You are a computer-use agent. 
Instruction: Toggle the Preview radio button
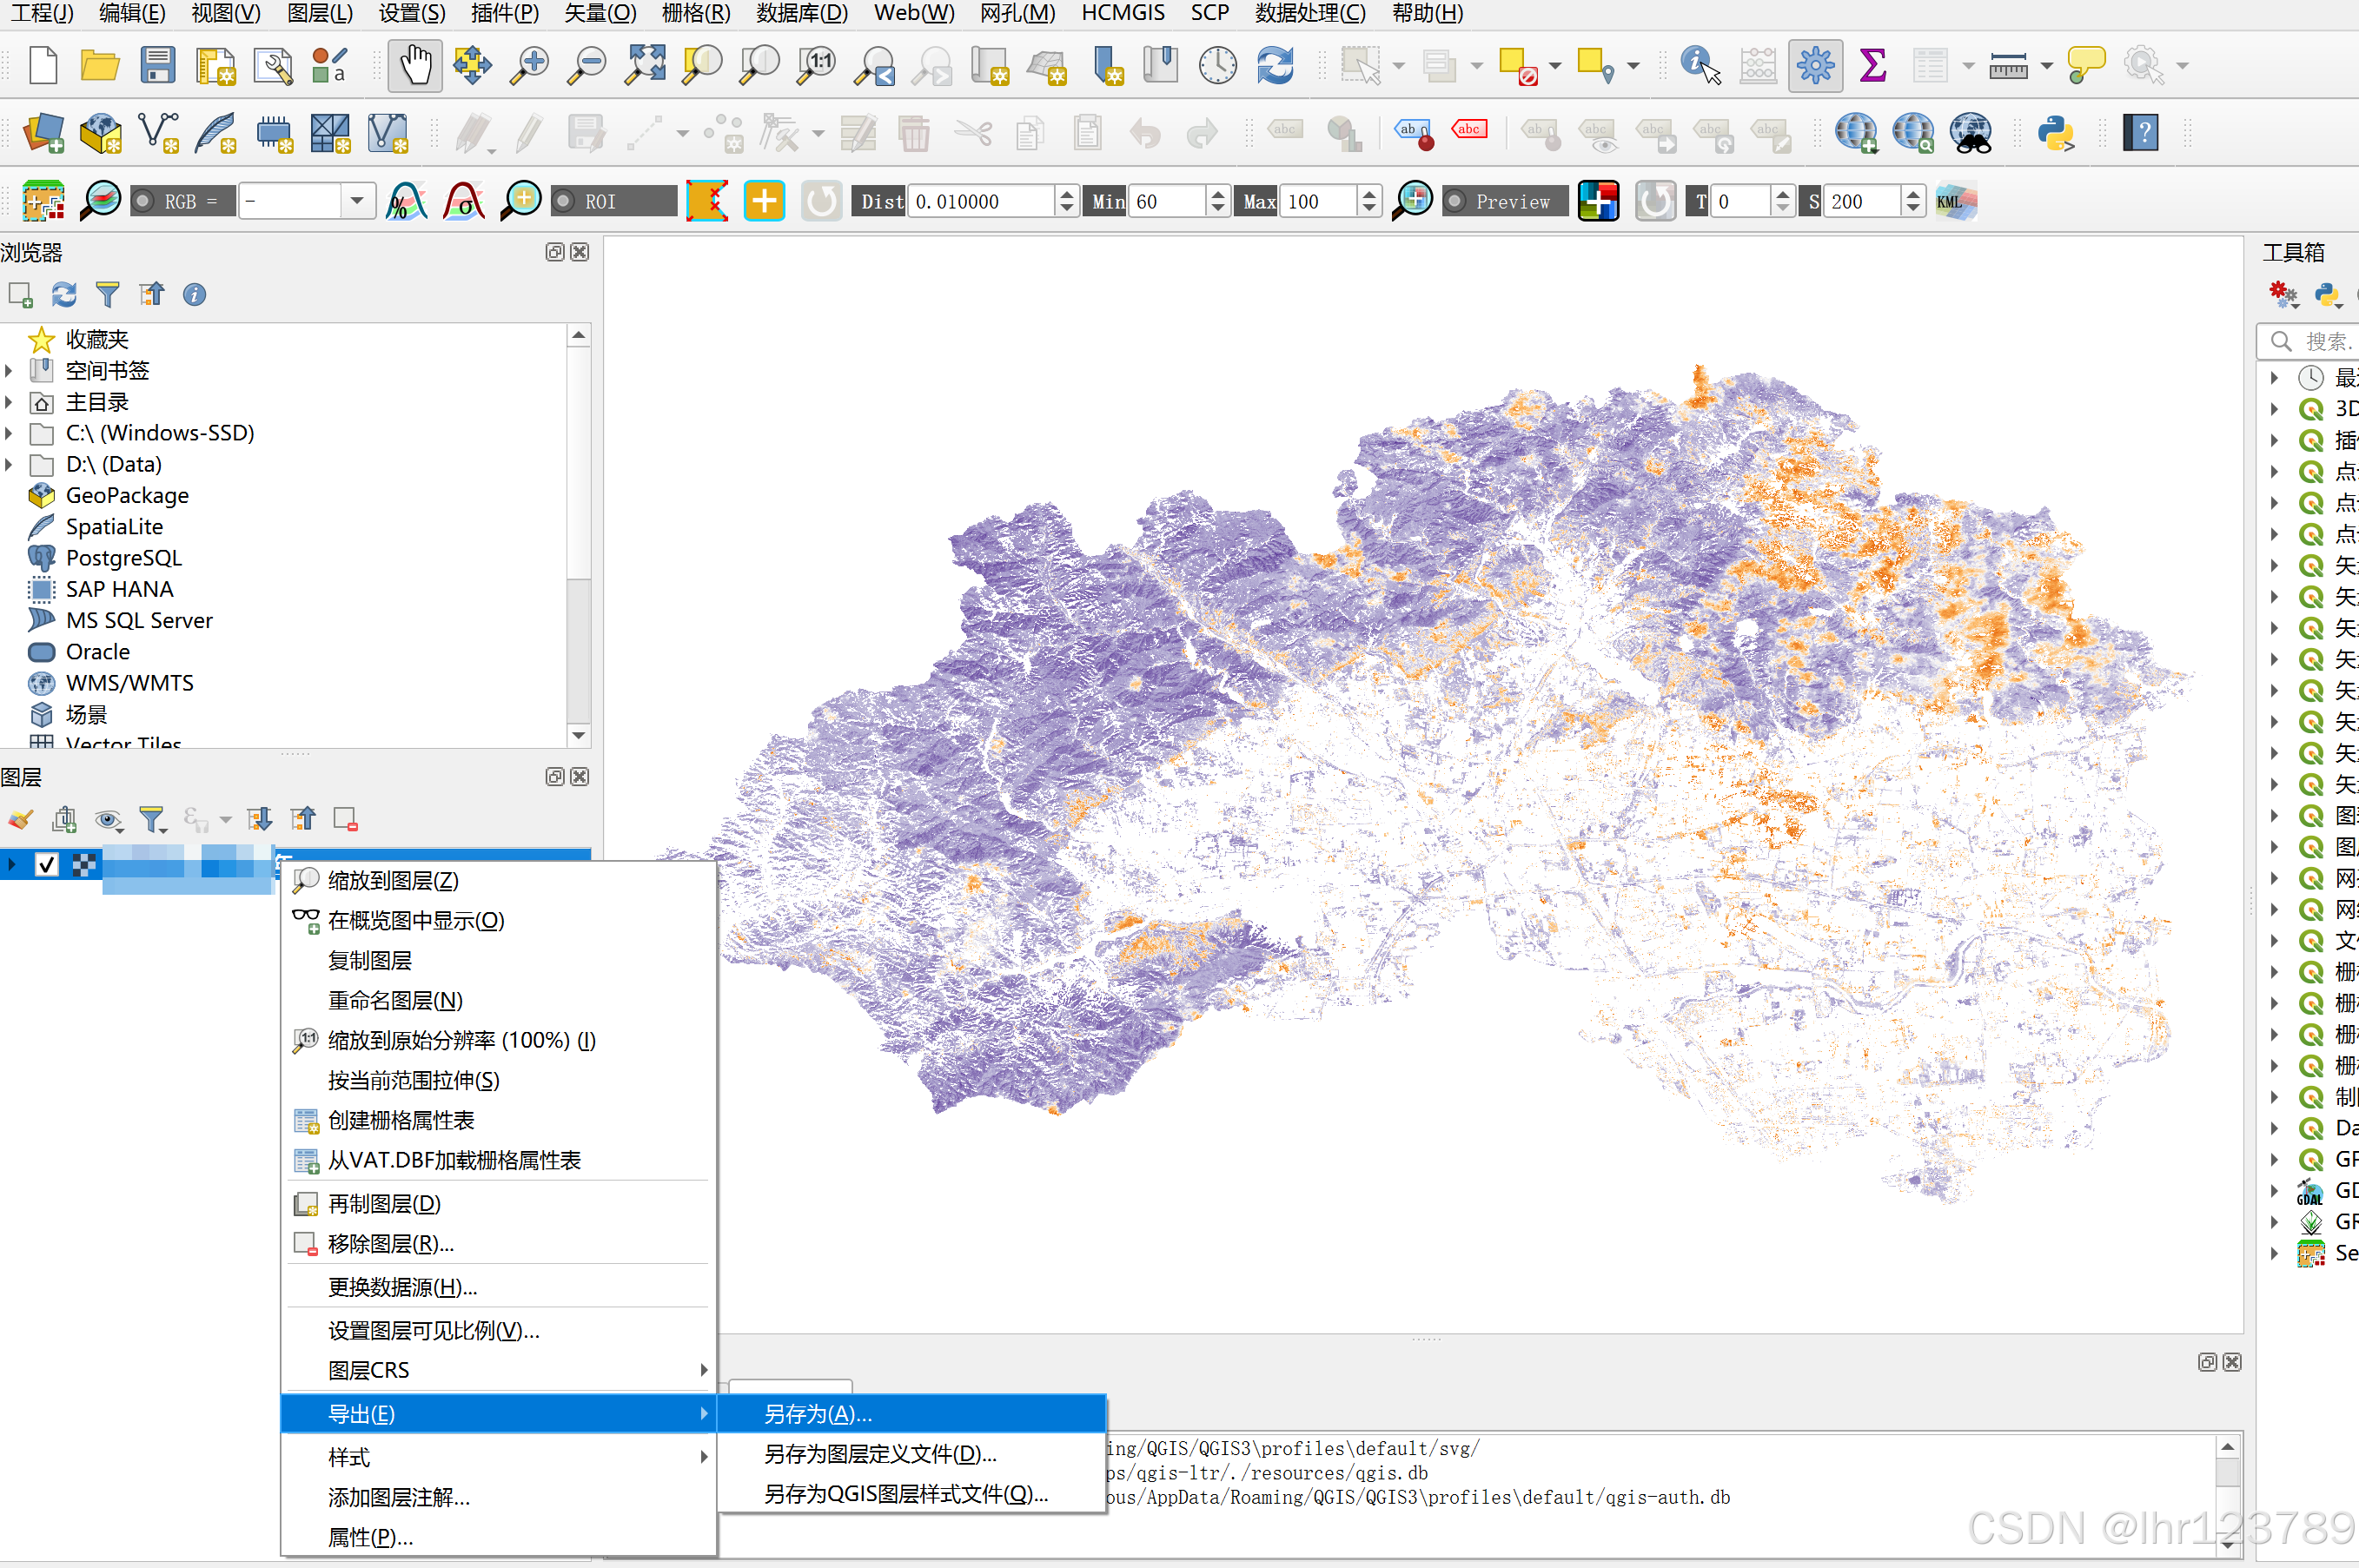tap(1456, 201)
